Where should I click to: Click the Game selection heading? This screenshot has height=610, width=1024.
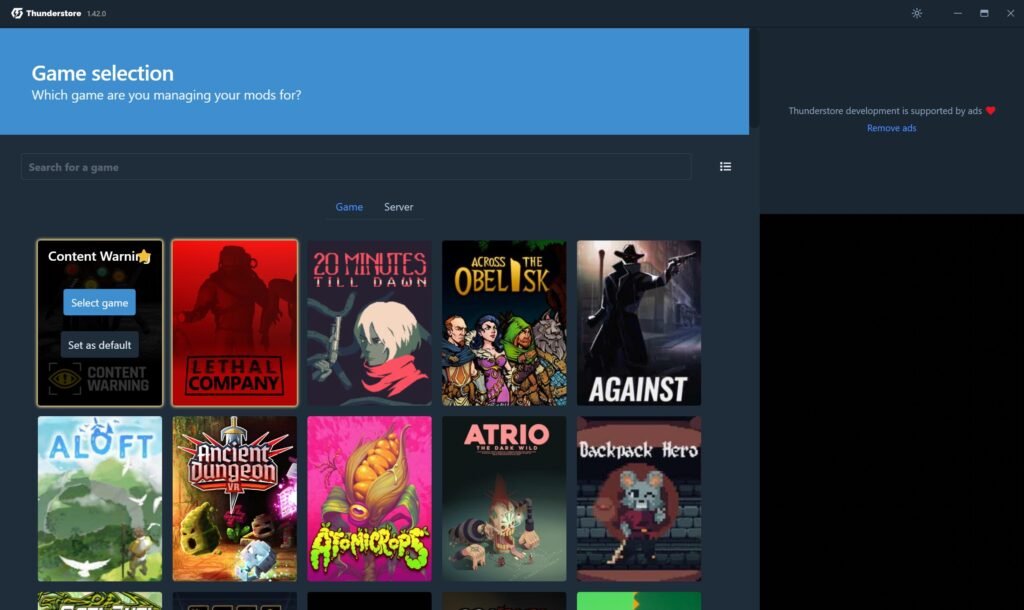point(103,72)
